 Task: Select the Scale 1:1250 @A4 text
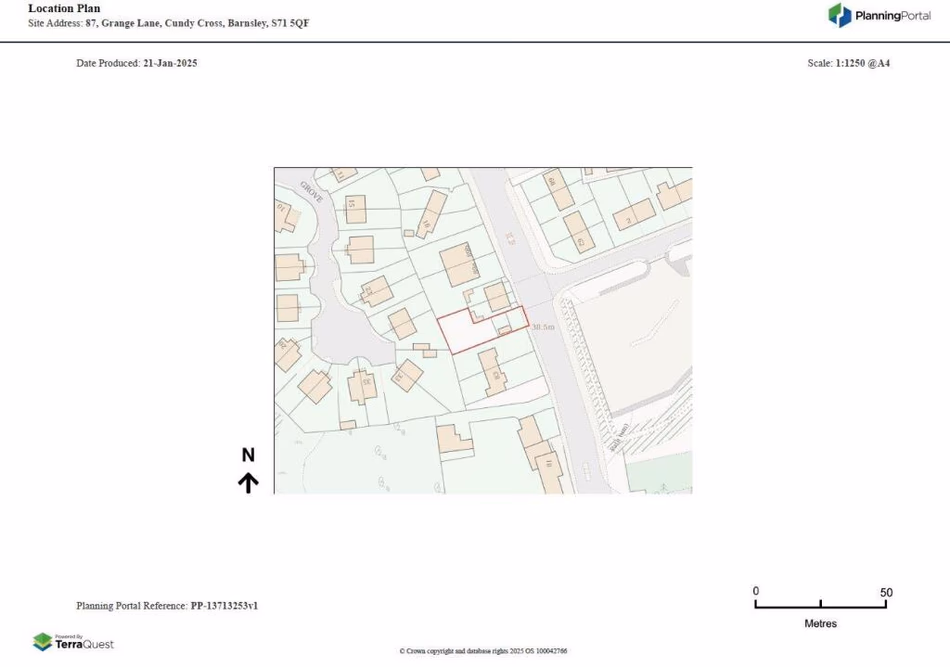point(849,63)
